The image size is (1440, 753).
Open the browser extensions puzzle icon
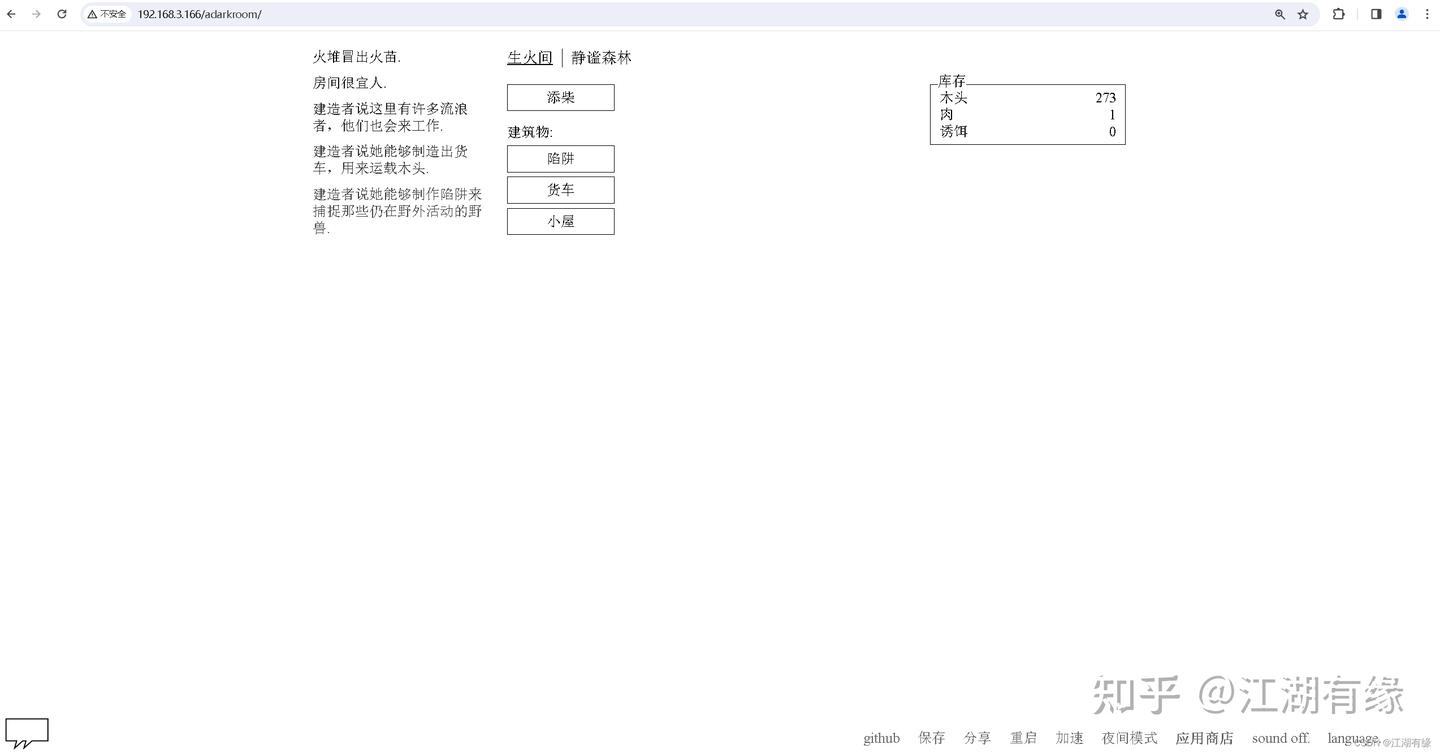coord(1337,14)
